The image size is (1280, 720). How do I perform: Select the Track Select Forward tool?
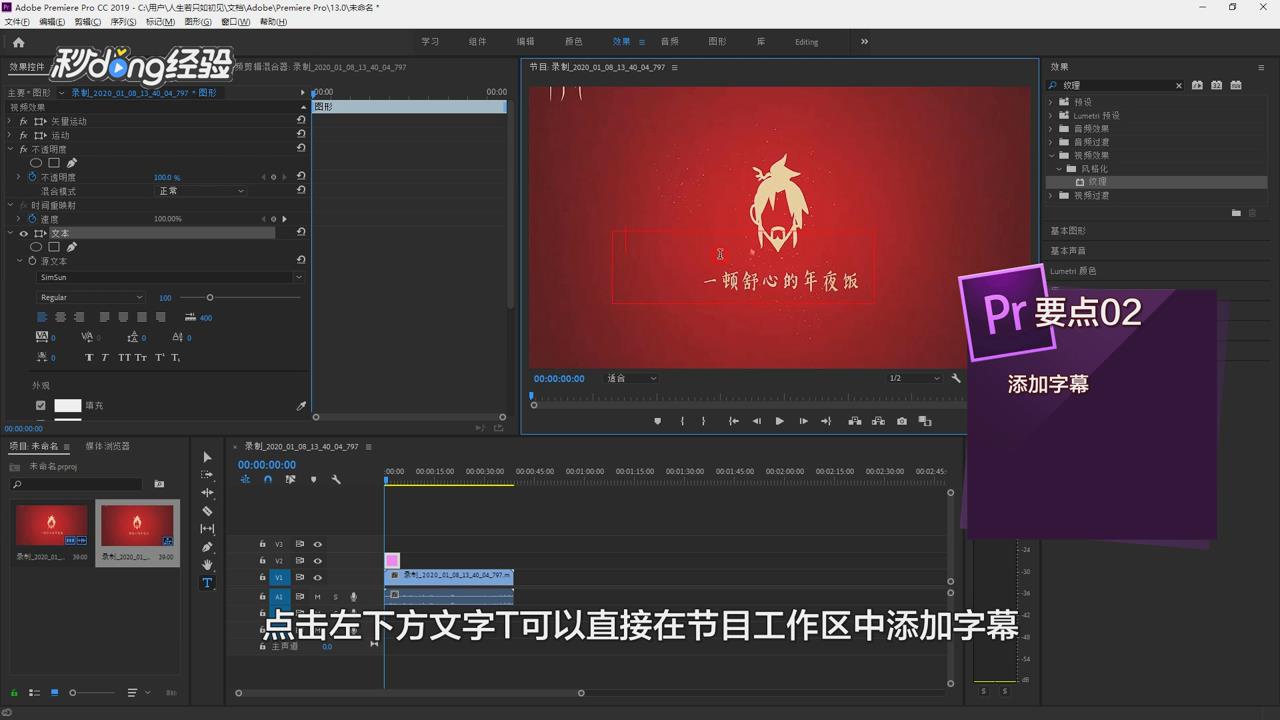(207, 475)
